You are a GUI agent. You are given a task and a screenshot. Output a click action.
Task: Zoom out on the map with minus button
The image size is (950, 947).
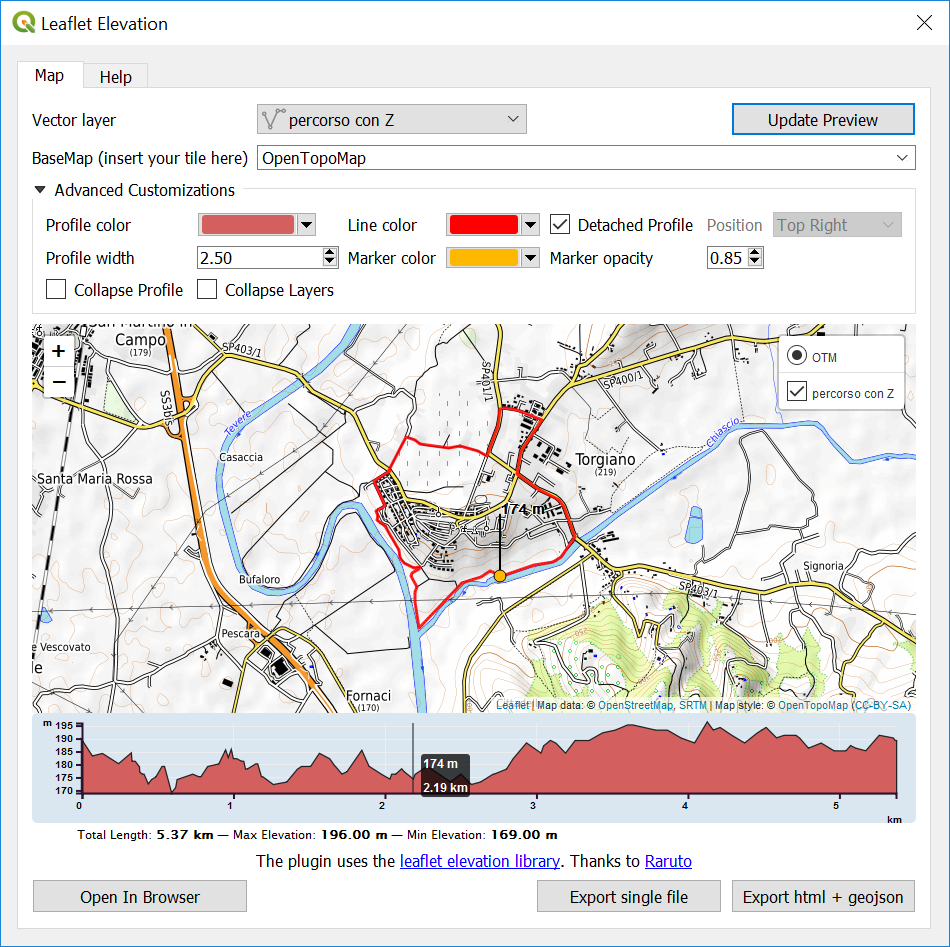59,382
